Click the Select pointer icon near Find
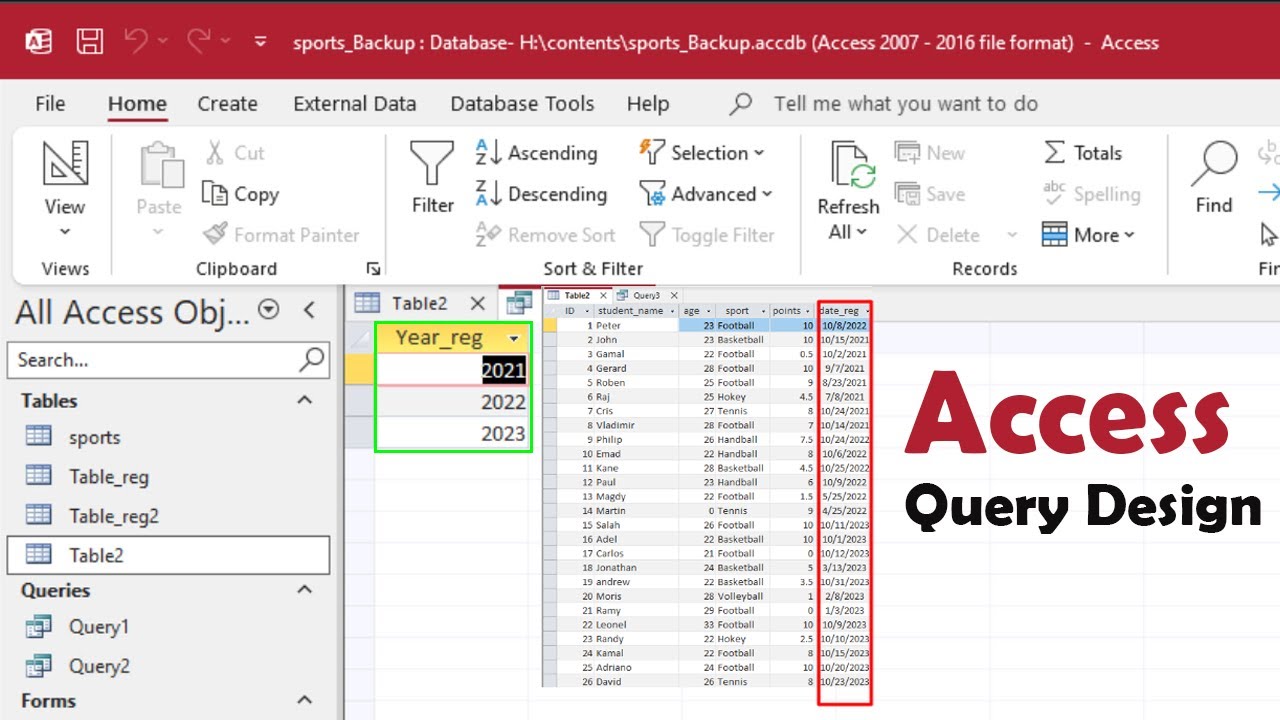 1268,234
